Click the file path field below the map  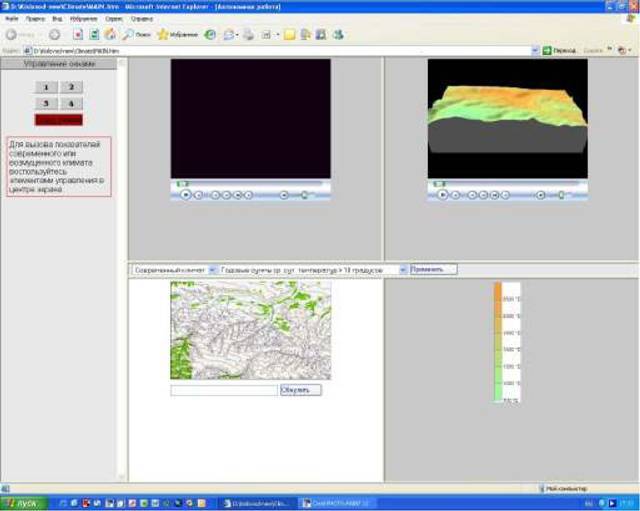point(224,390)
